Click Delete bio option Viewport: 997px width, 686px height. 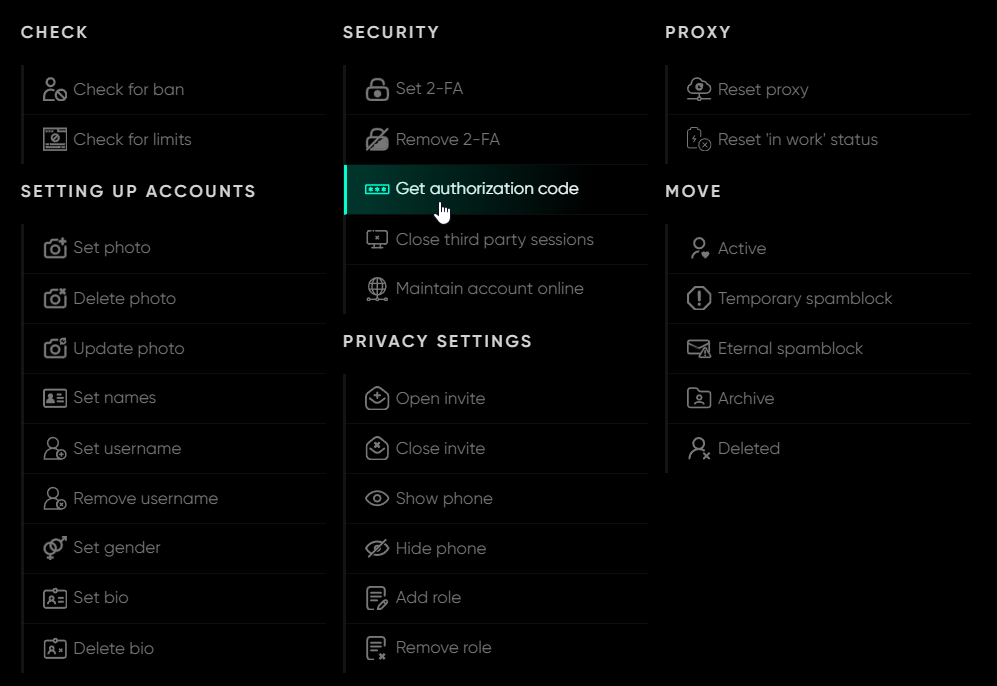113,648
